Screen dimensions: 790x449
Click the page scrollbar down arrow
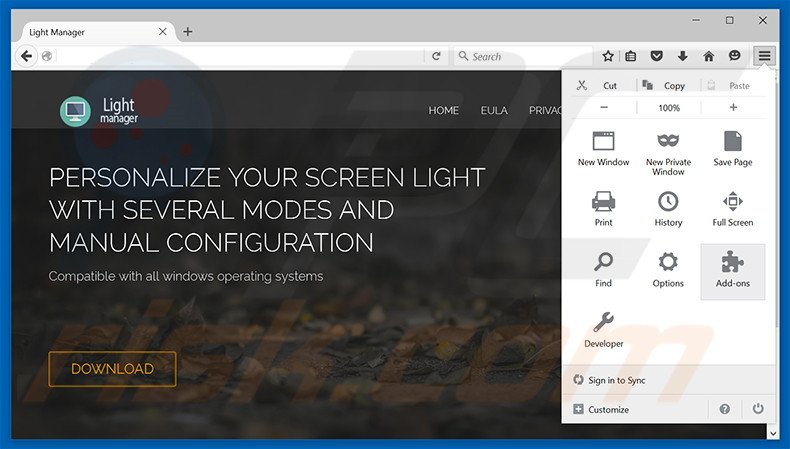(773, 432)
